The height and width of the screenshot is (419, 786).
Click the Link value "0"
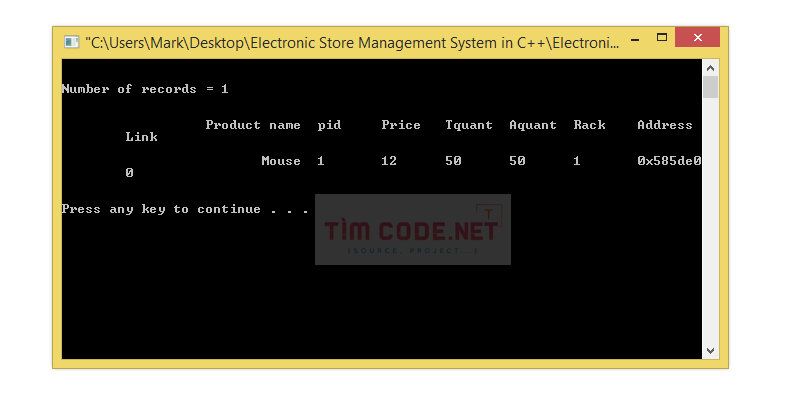[129, 173]
